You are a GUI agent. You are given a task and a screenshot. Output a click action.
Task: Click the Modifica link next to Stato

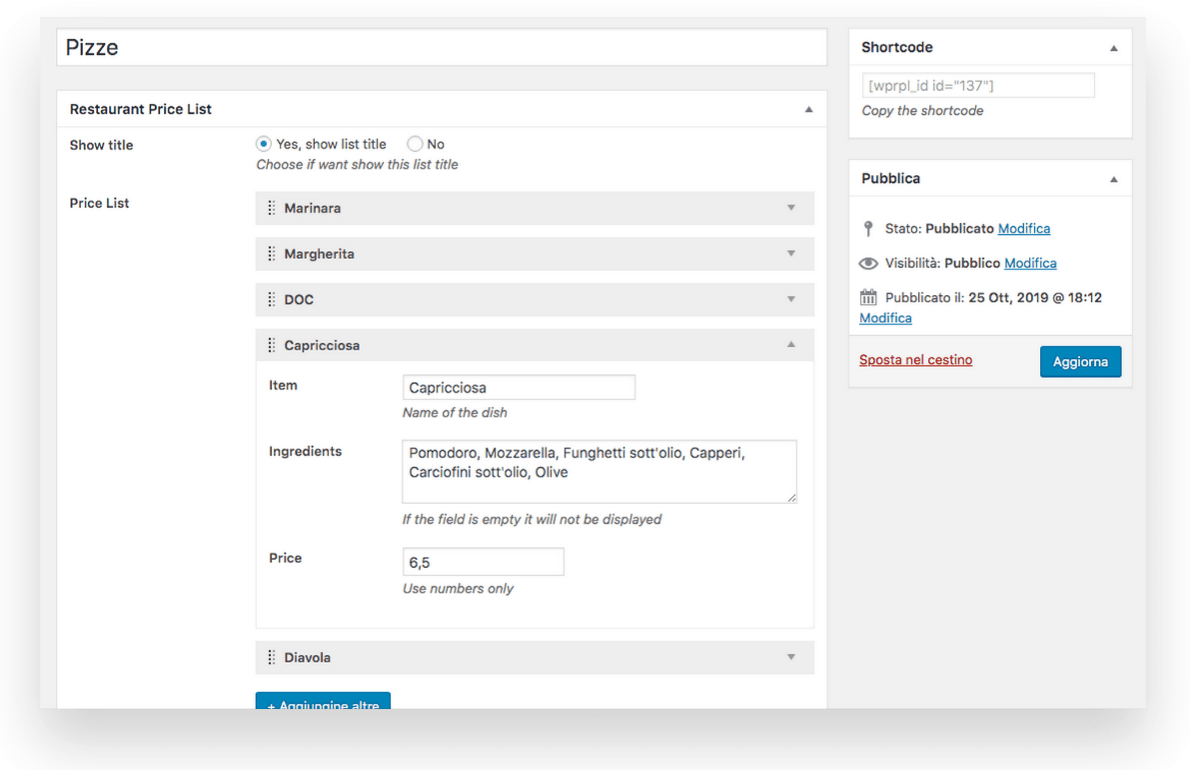1023,229
